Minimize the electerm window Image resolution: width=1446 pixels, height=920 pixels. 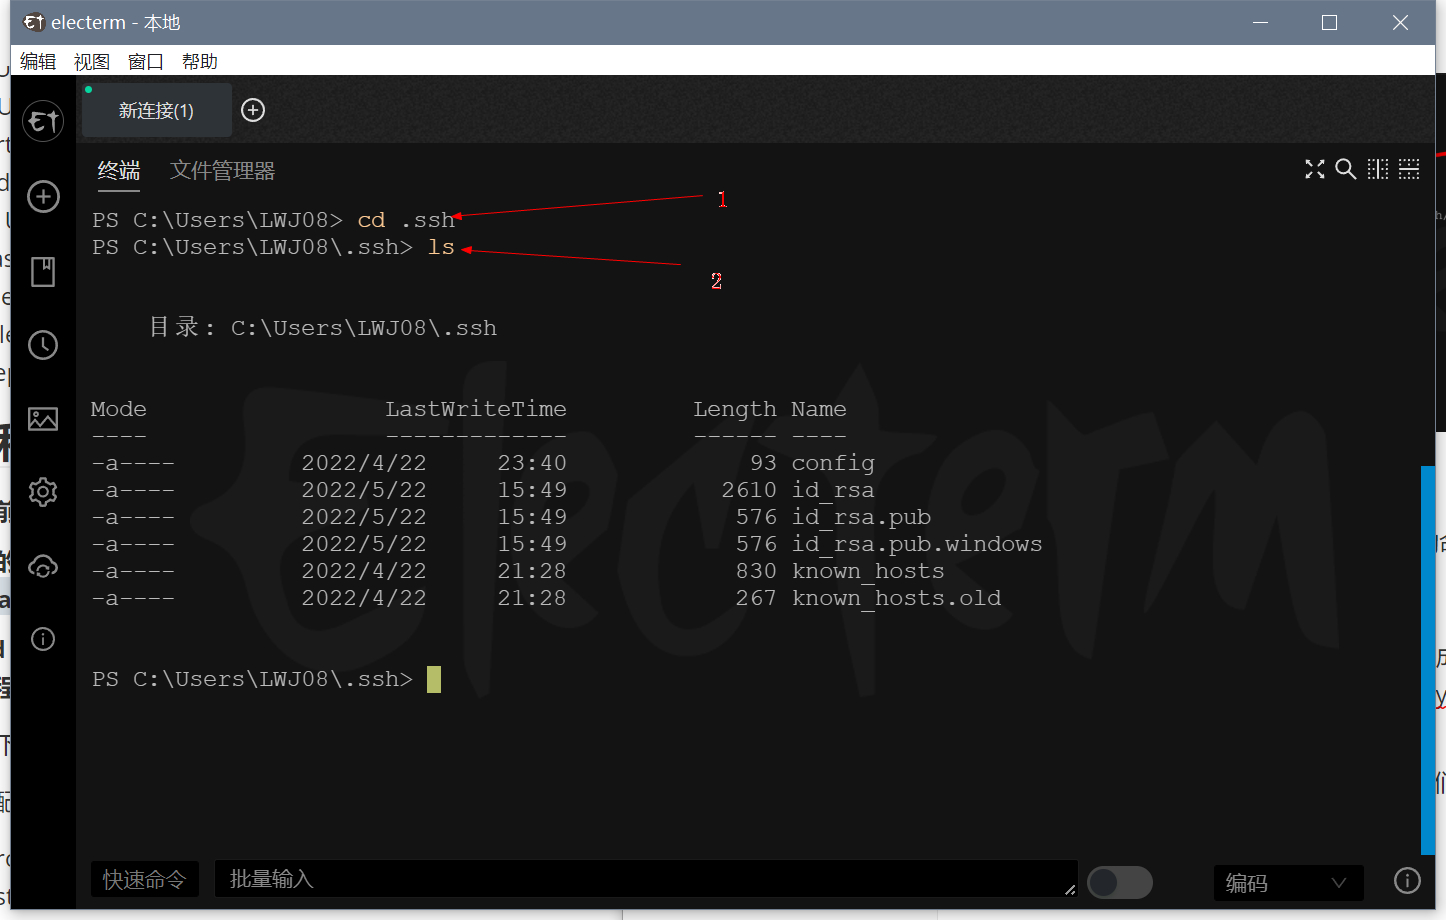pos(1261,22)
